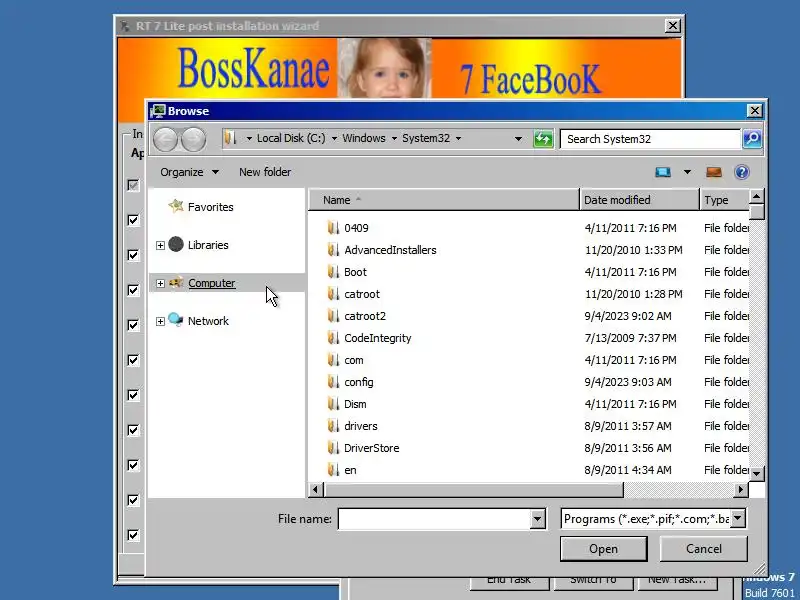
Task: Click the horizontal scrollbar left arrow
Action: point(316,490)
